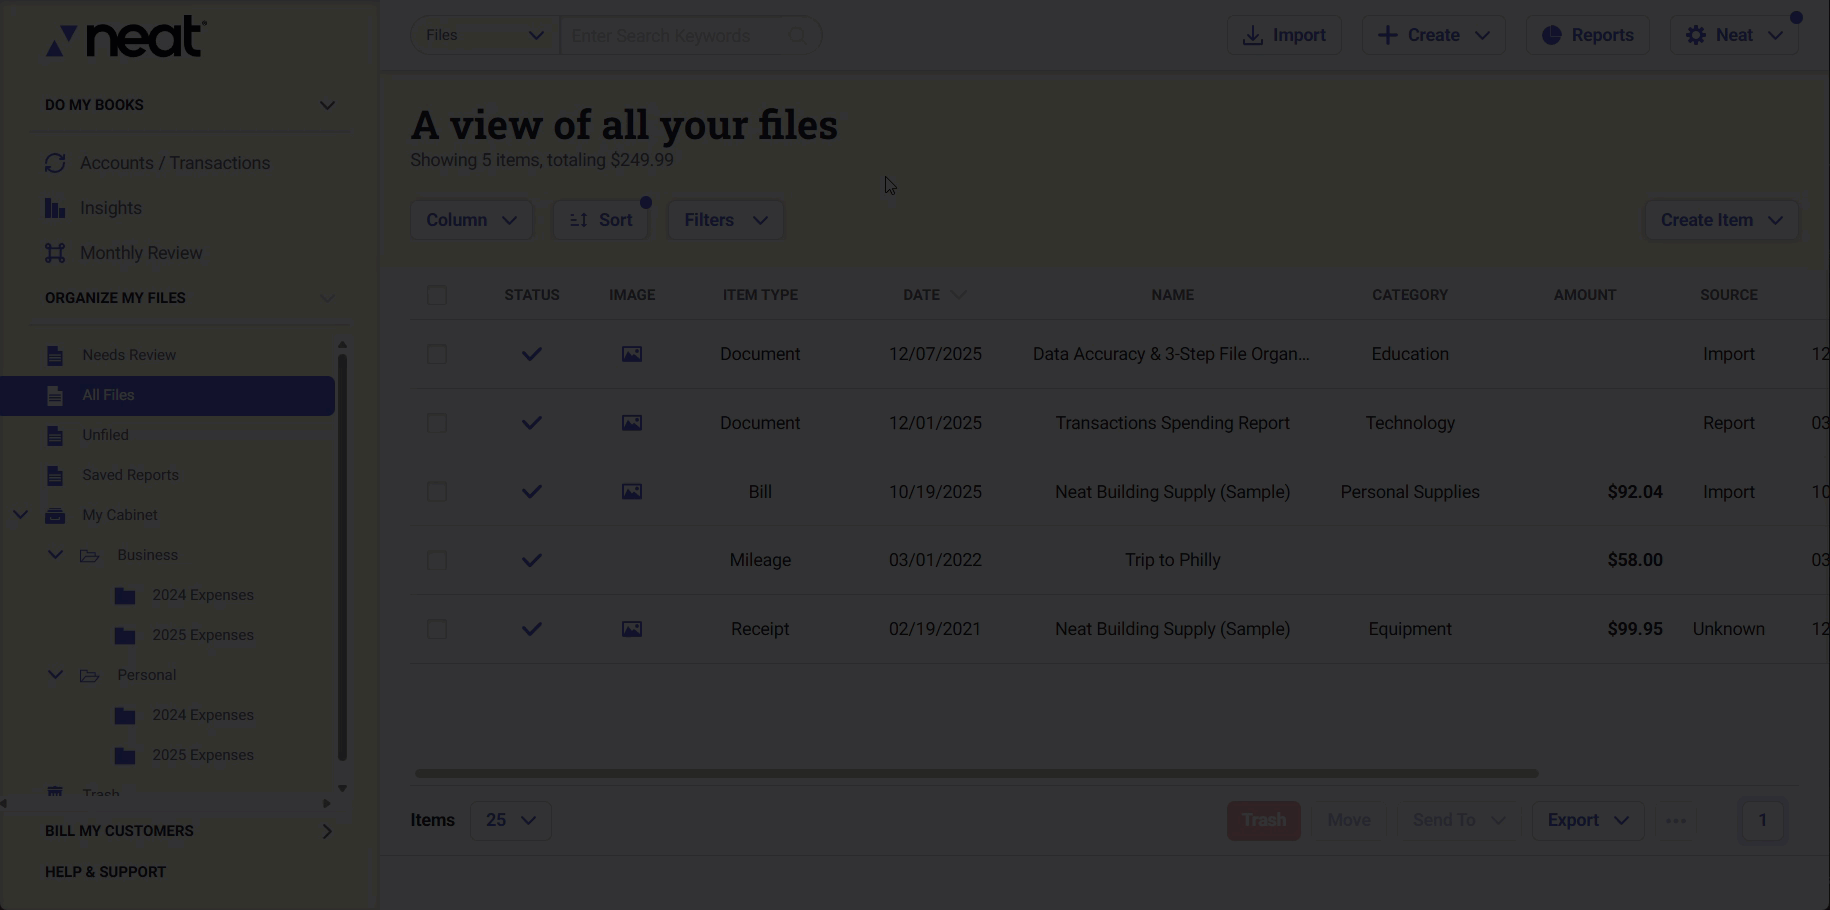Open the Reports button
1830x910 pixels.
coord(1587,35)
